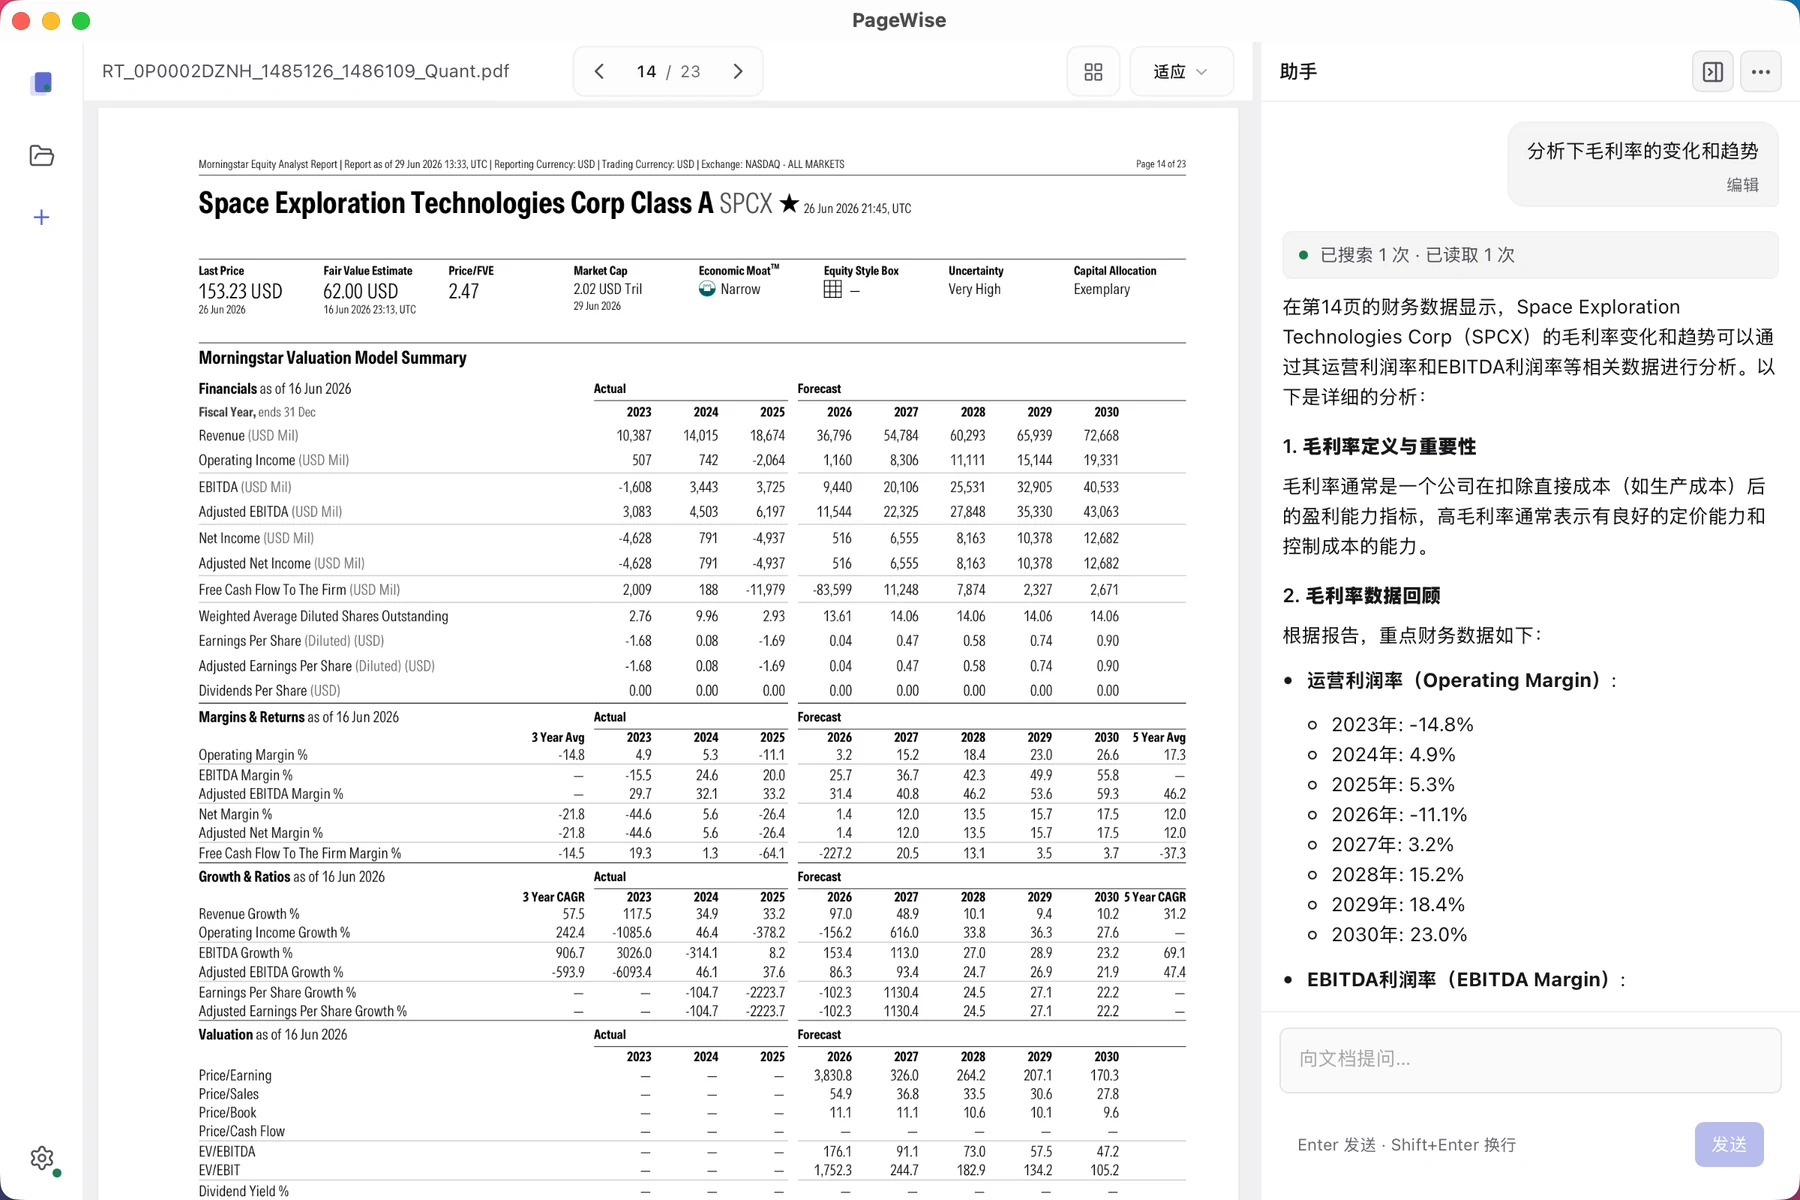Click Capital Allocation value Exemplary

1102,289
